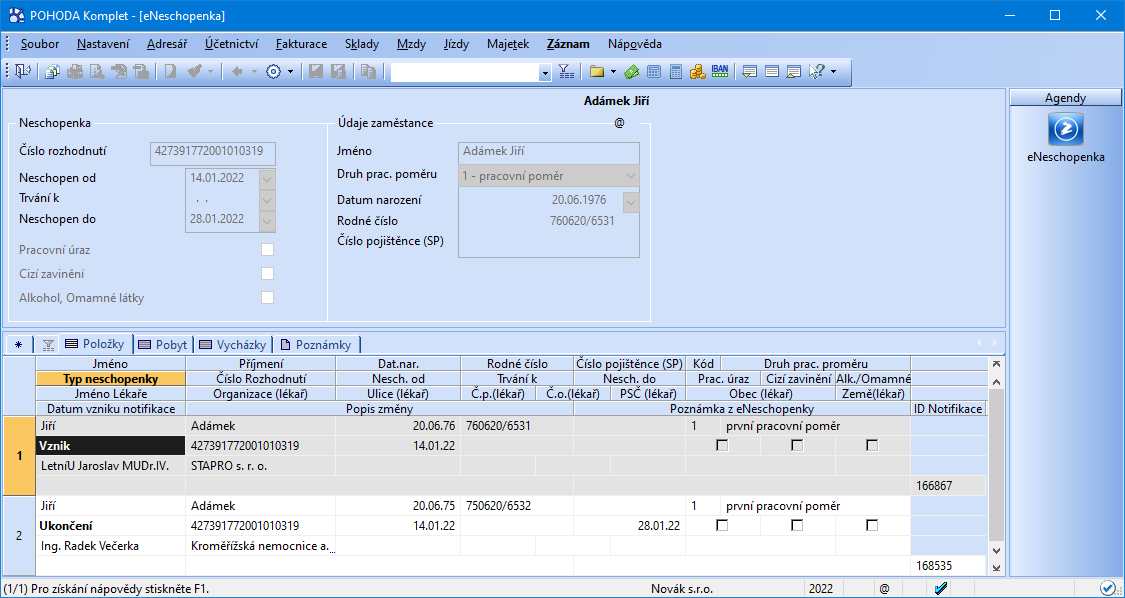The height and width of the screenshot is (598, 1125).
Task: Click the Kroměřížská nemocnice organization cell
Action: pos(260,546)
